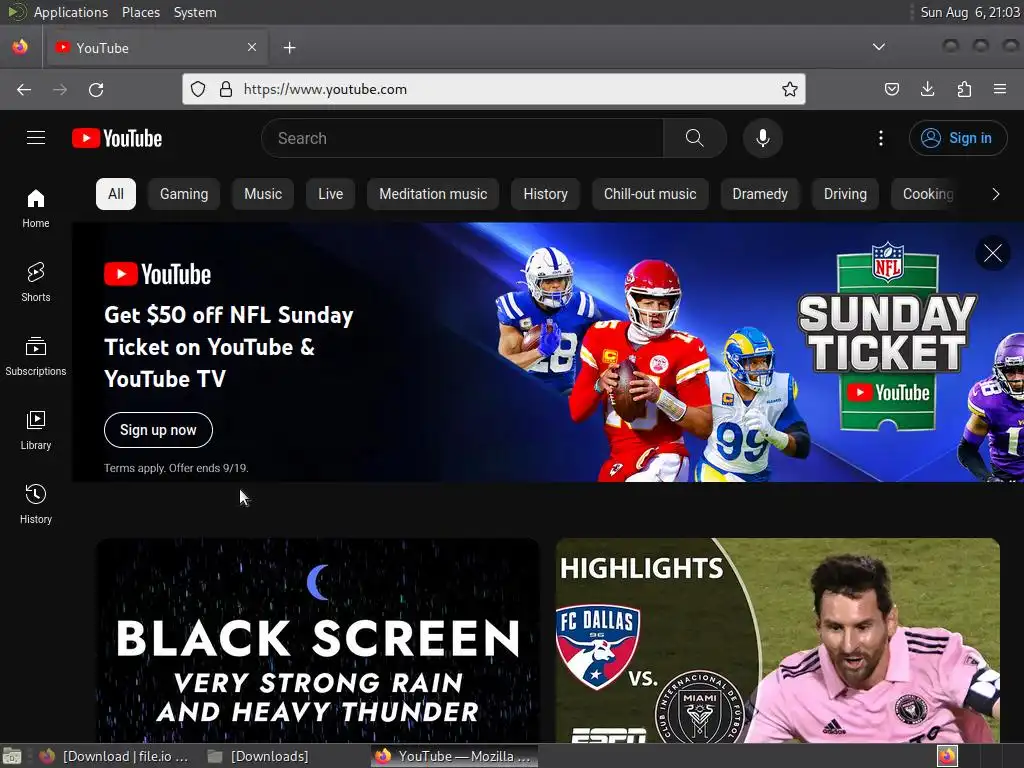Go to Home in the sidebar
This screenshot has height=768, width=1024.
(x=35, y=208)
